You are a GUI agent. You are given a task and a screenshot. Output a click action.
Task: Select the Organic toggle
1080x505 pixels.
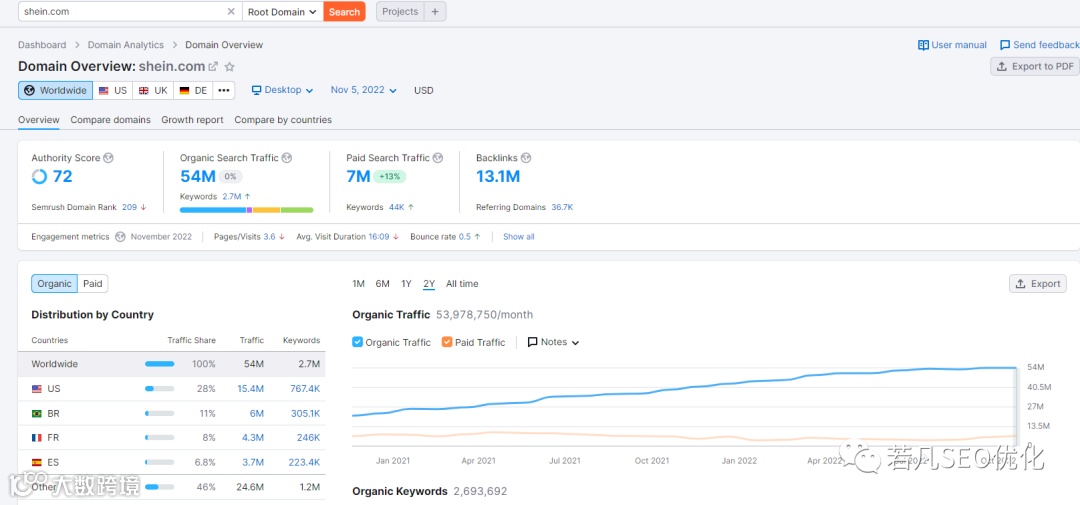coord(54,284)
